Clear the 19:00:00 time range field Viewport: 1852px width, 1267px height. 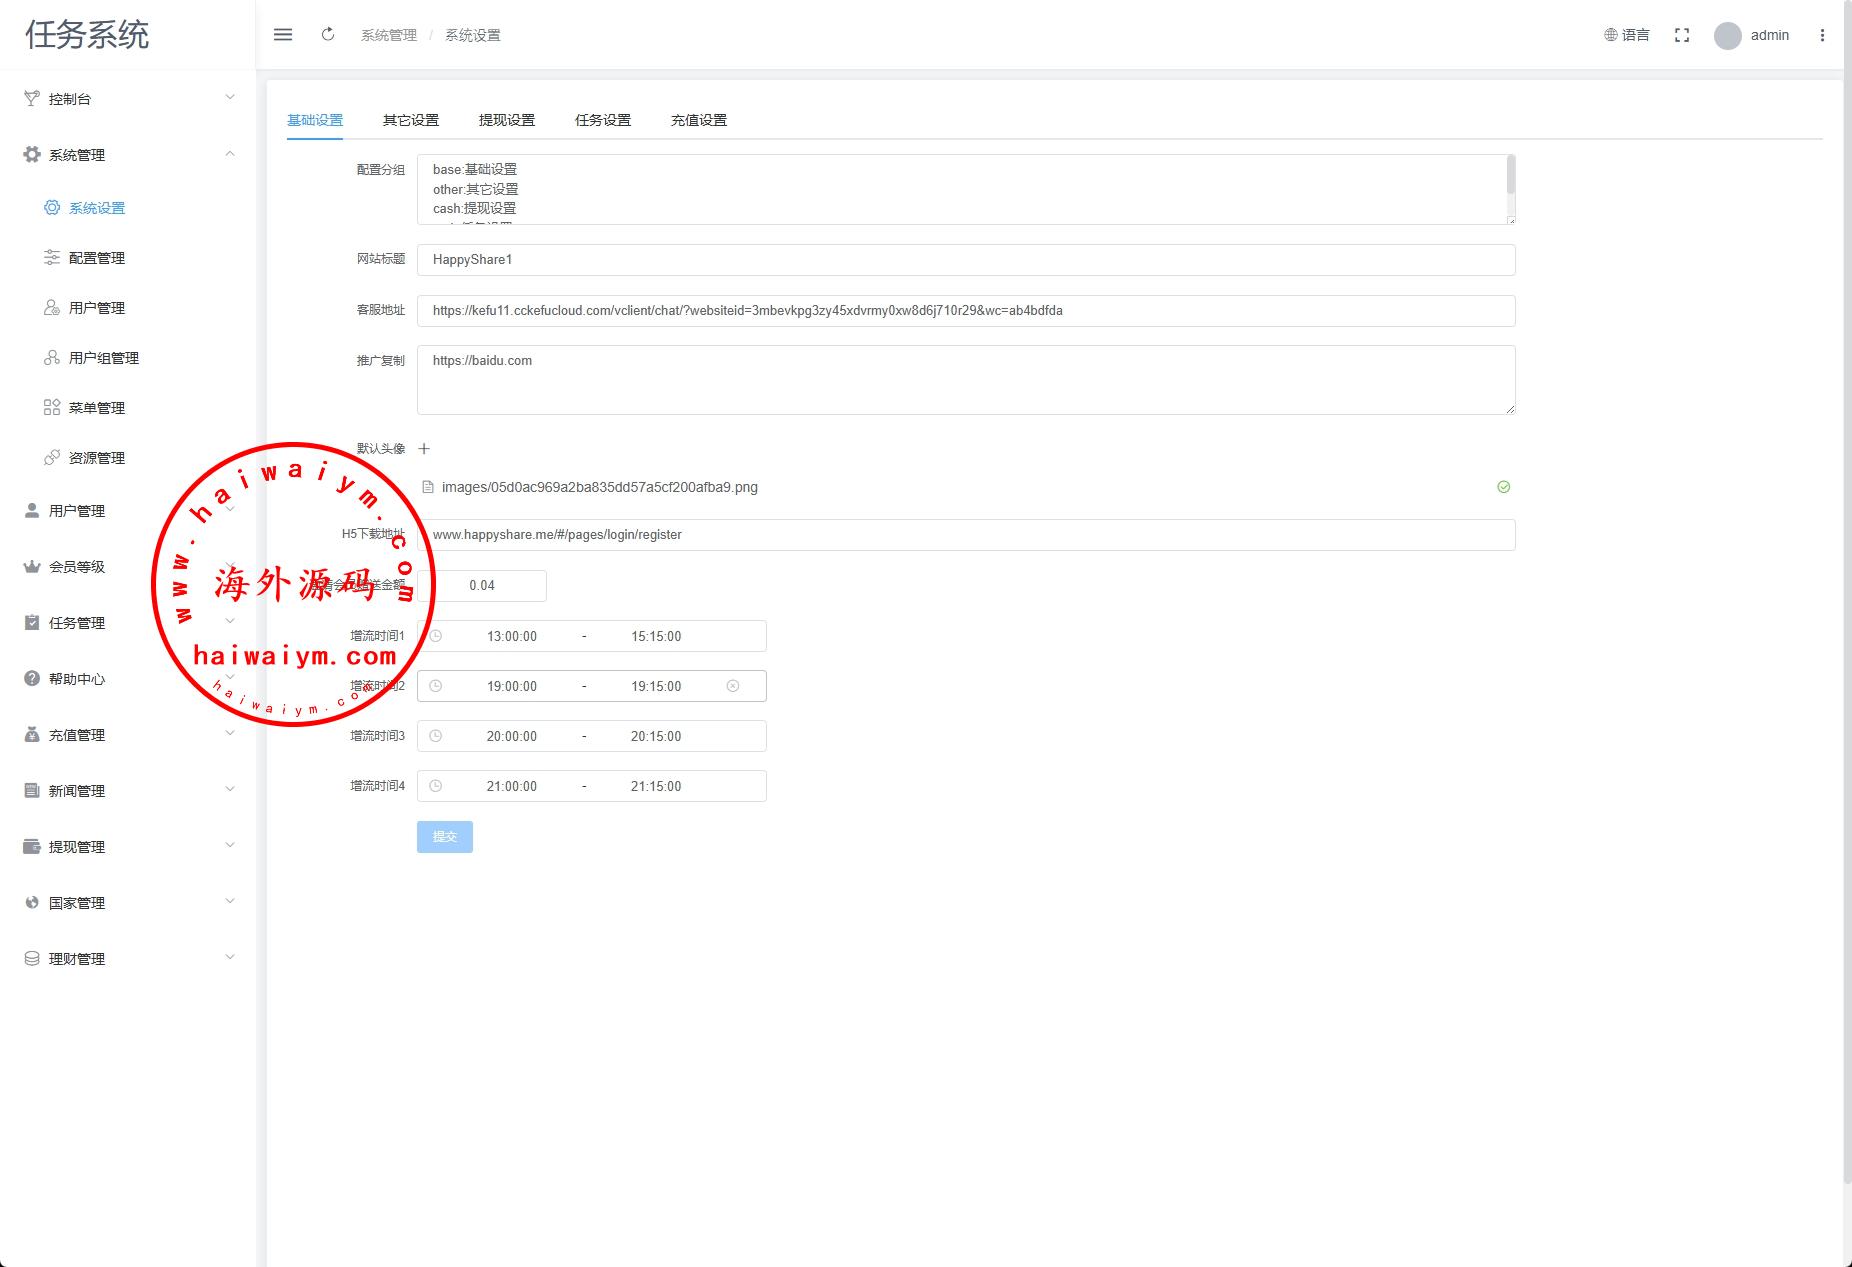(x=732, y=686)
